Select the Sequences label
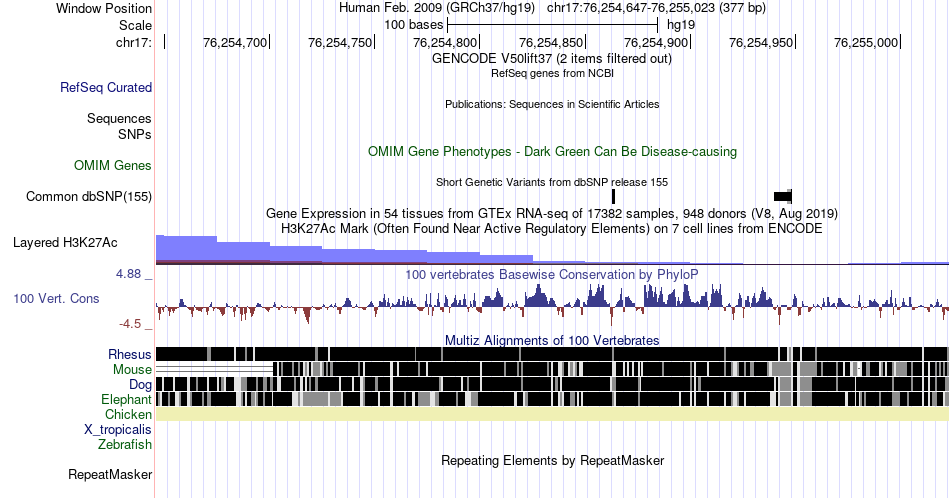This screenshot has height=498, width=950. (119, 118)
